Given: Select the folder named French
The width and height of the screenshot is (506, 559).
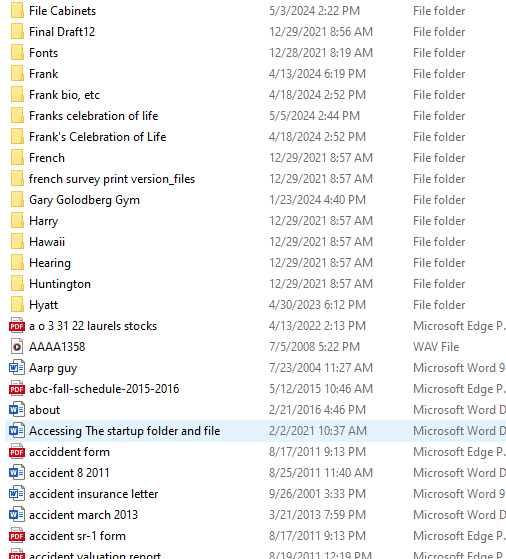Looking at the screenshot, I should pos(47,158).
